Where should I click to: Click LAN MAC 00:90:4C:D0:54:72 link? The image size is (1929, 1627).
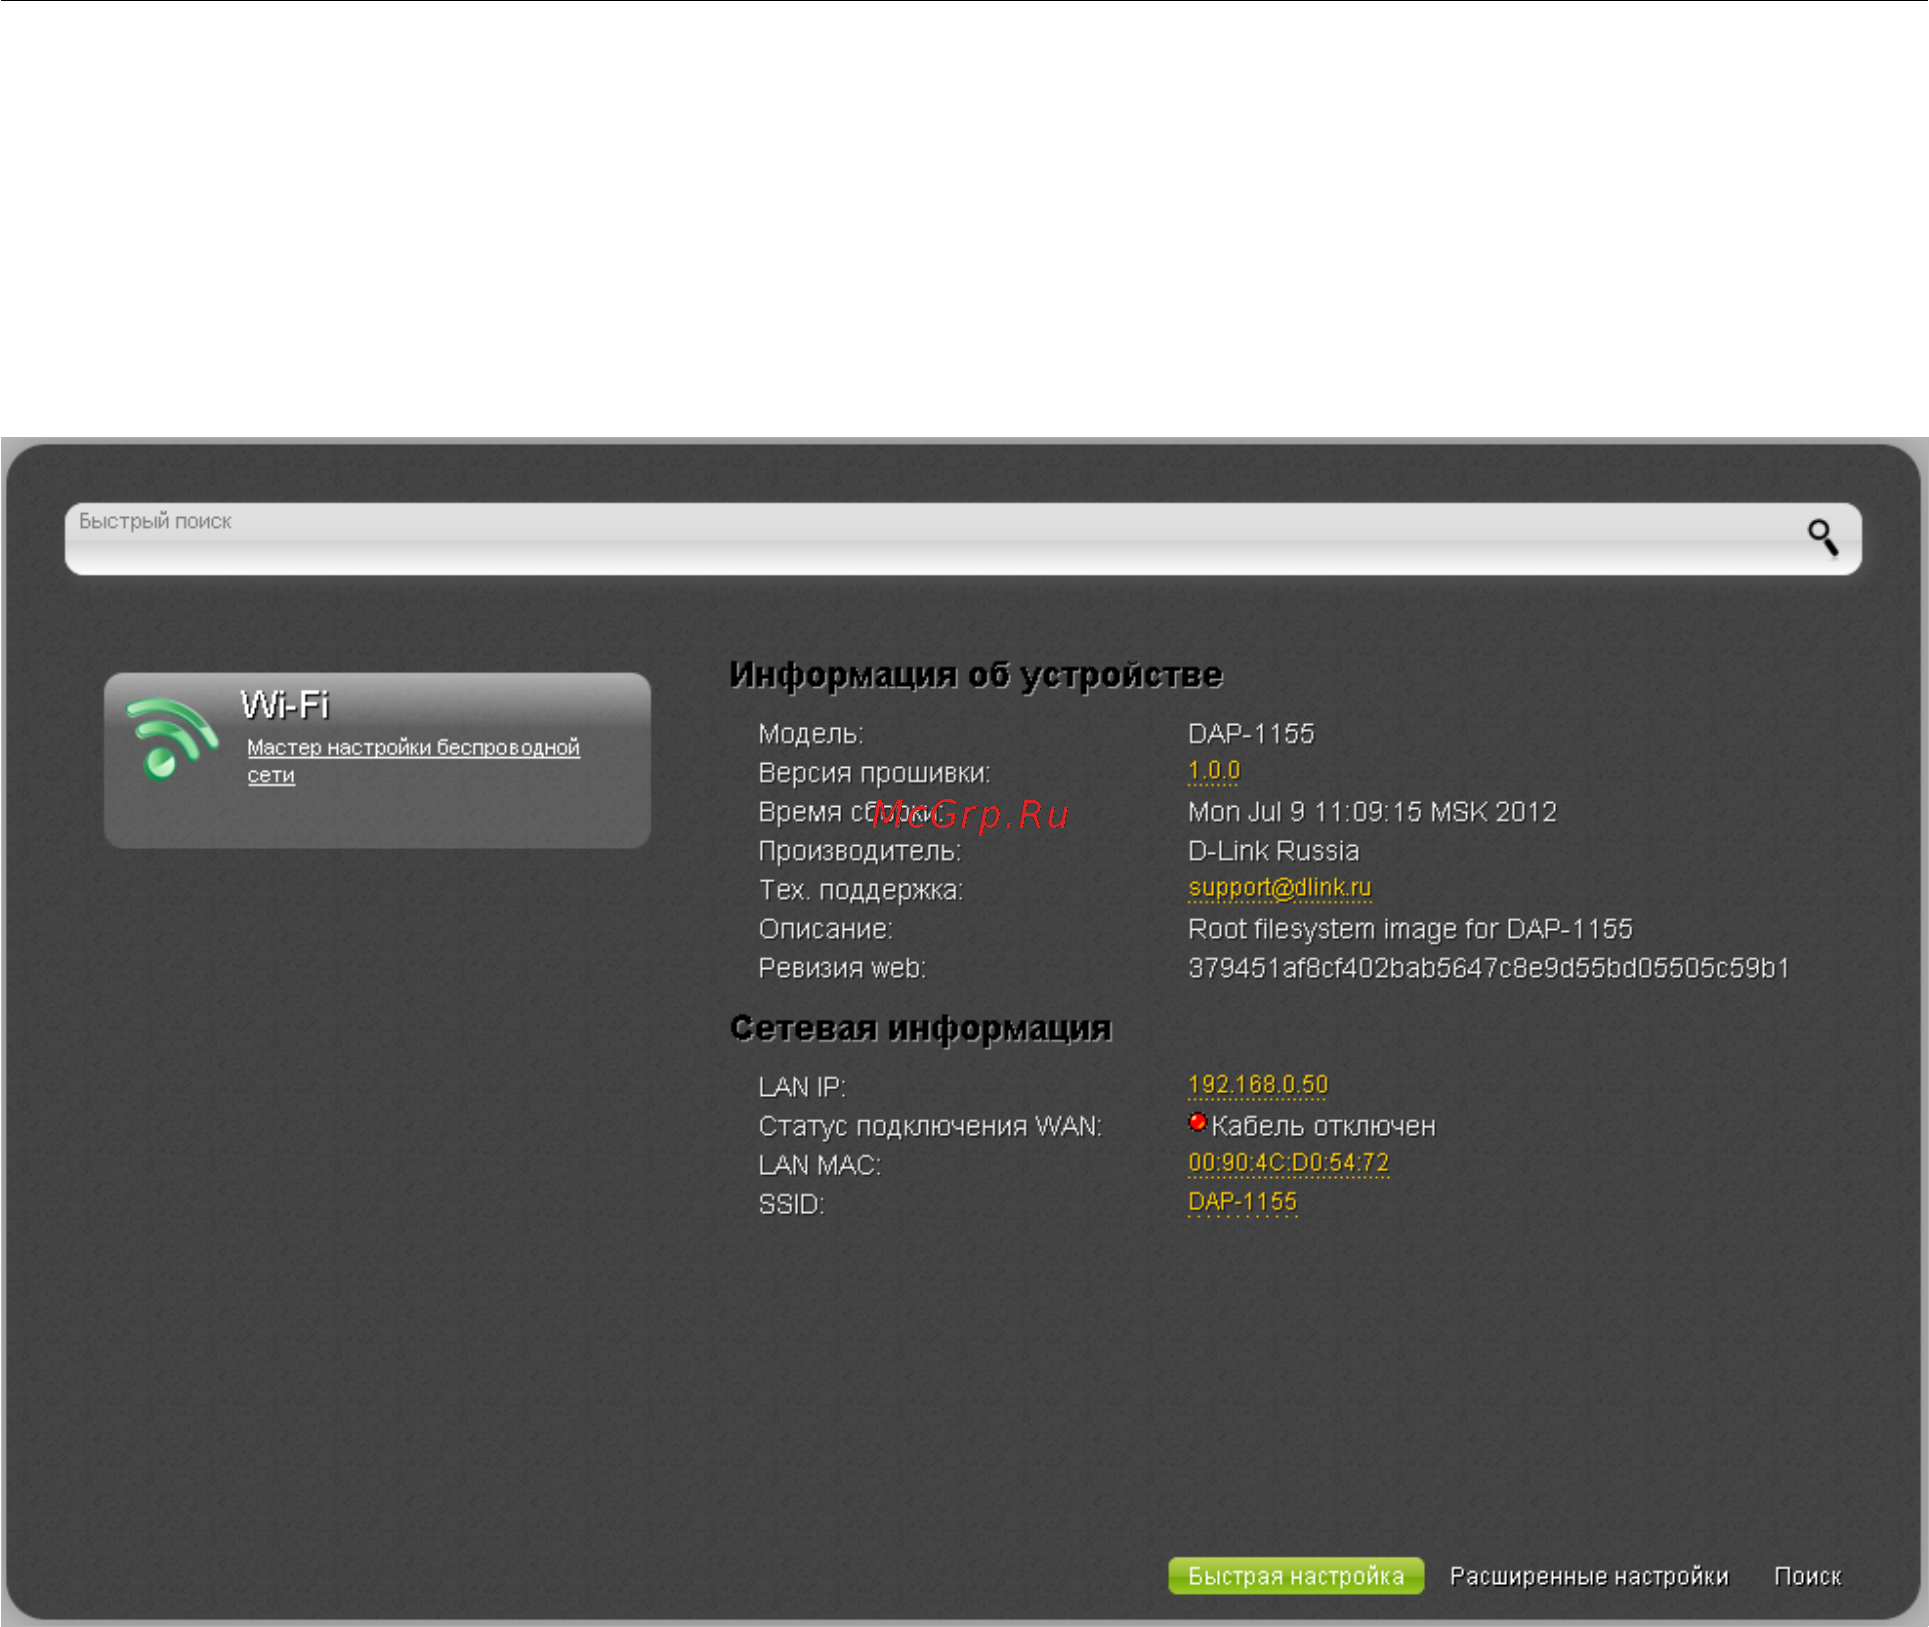point(1288,1163)
